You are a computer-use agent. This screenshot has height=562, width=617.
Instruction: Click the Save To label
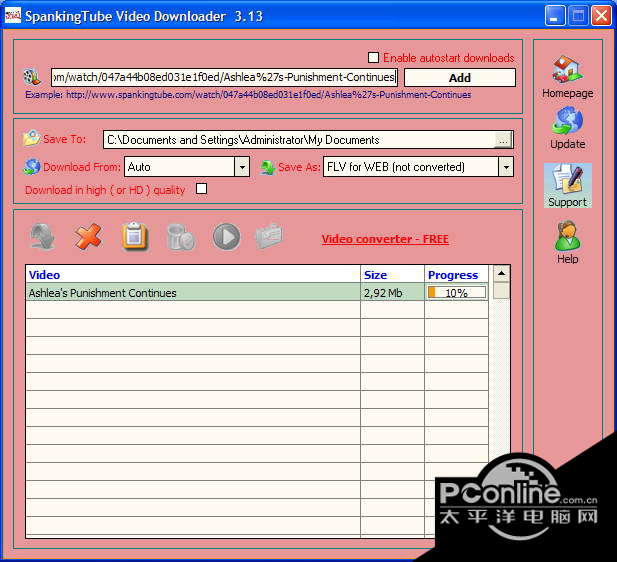click(x=65, y=139)
